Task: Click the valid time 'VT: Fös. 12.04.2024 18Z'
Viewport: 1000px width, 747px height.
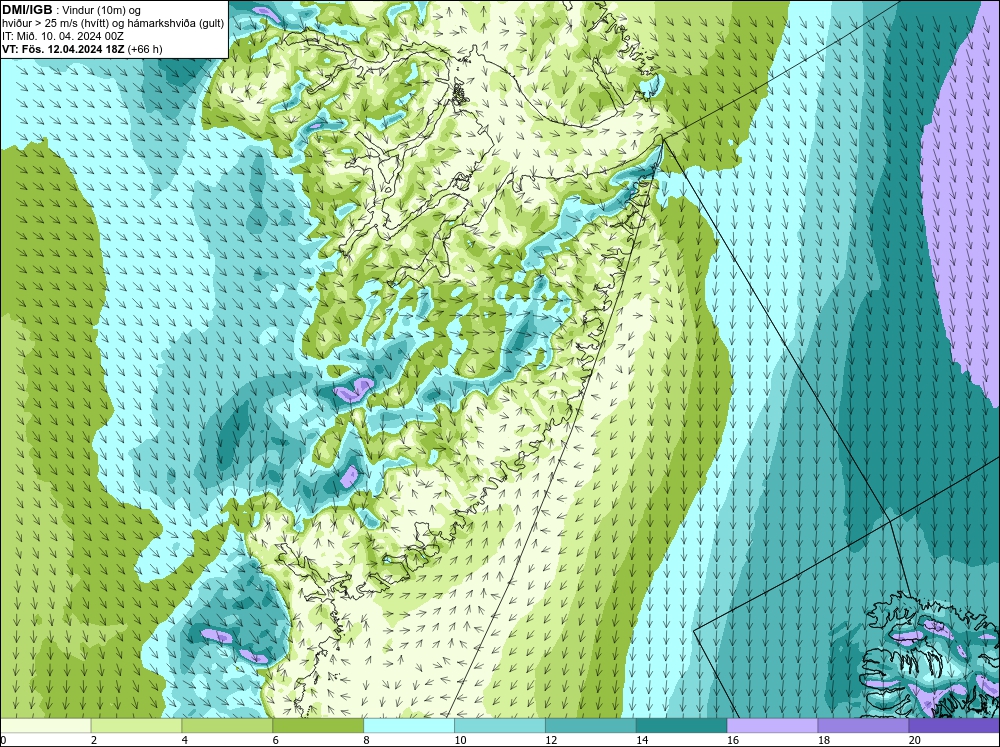Action: click(x=63, y=48)
